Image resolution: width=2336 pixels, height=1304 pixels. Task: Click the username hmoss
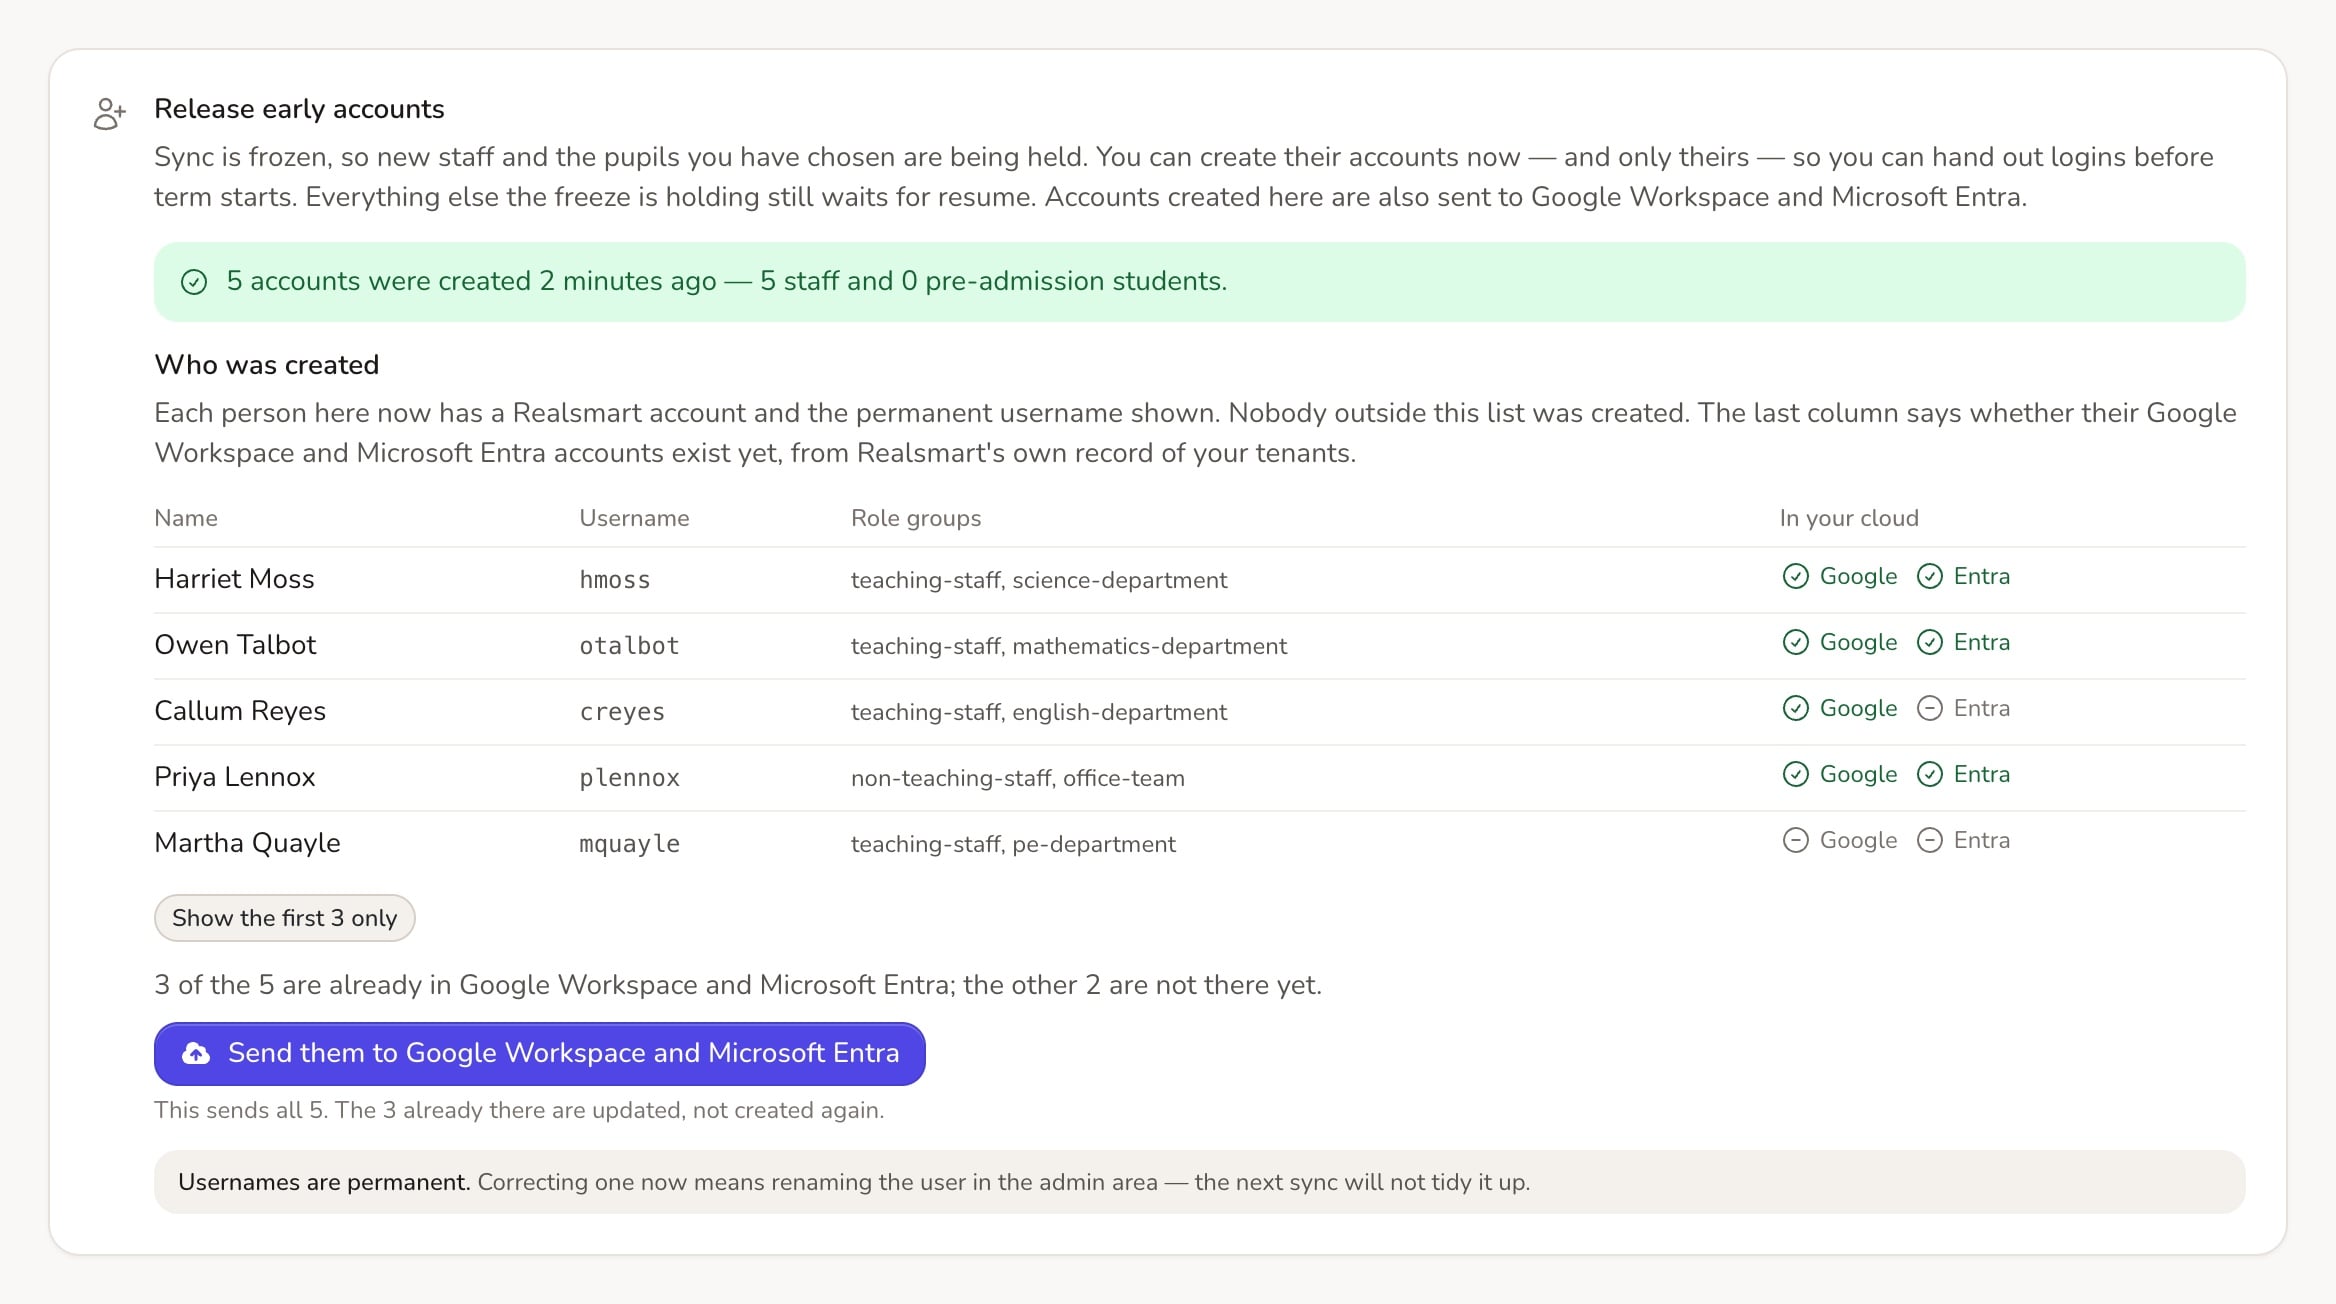615,580
